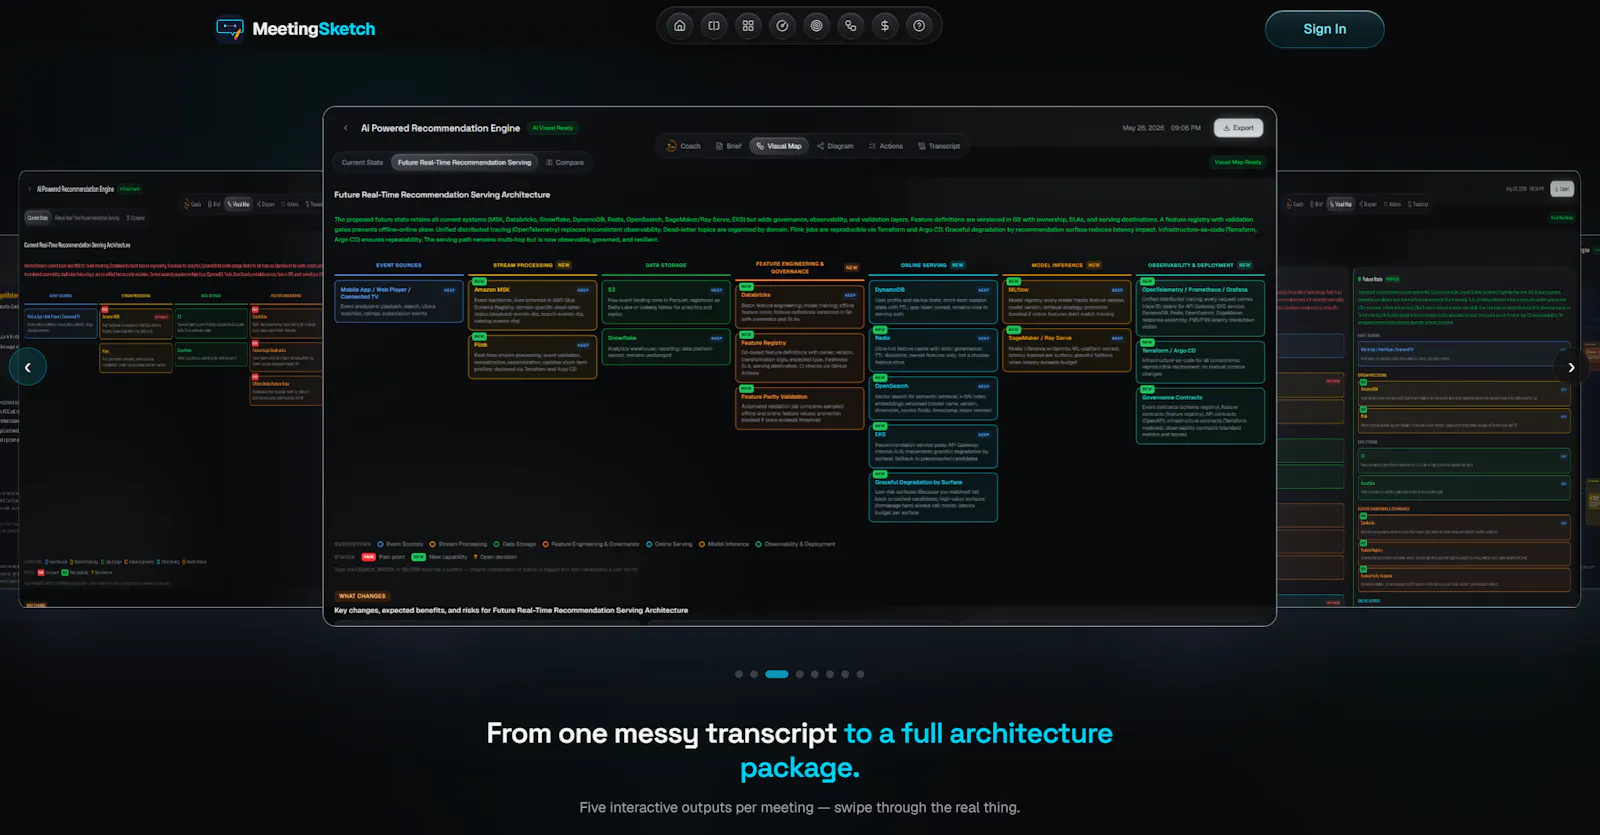Switch to the Coach tab
Viewport: 1600px width, 835px height.
[683, 146]
